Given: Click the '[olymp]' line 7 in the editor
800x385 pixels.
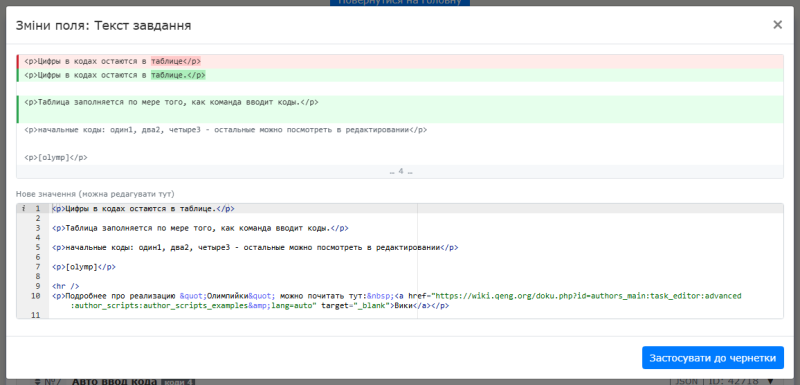Looking at the screenshot, I should pos(84,267).
